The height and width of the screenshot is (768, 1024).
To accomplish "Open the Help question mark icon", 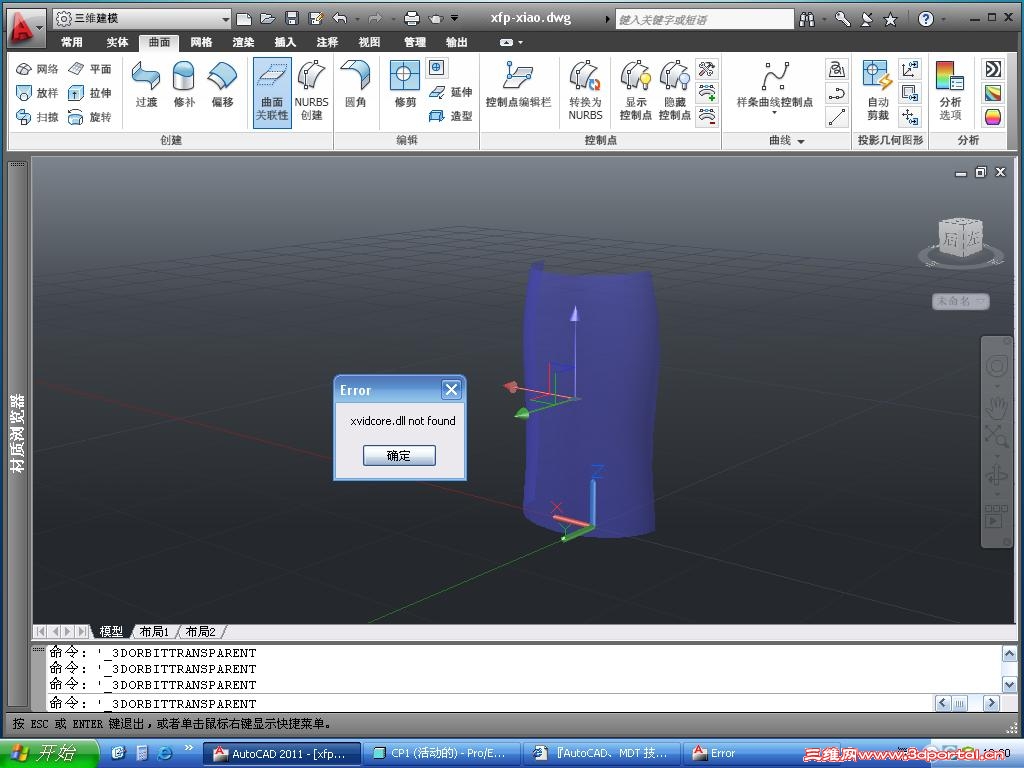I will coord(925,20).
